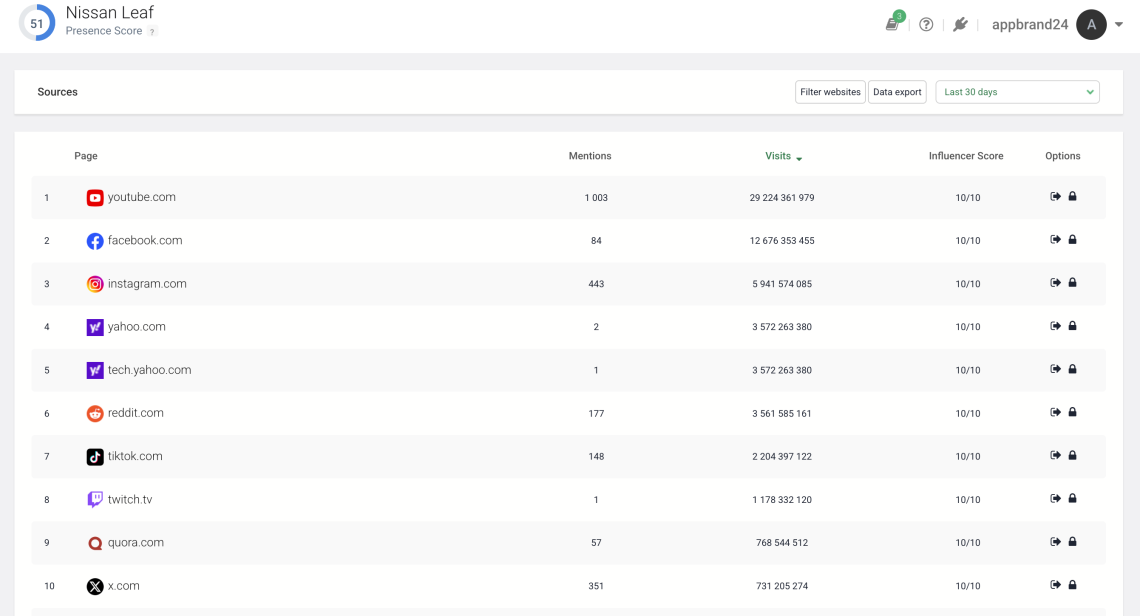Click the appbrand24 account name

(1029, 25)
